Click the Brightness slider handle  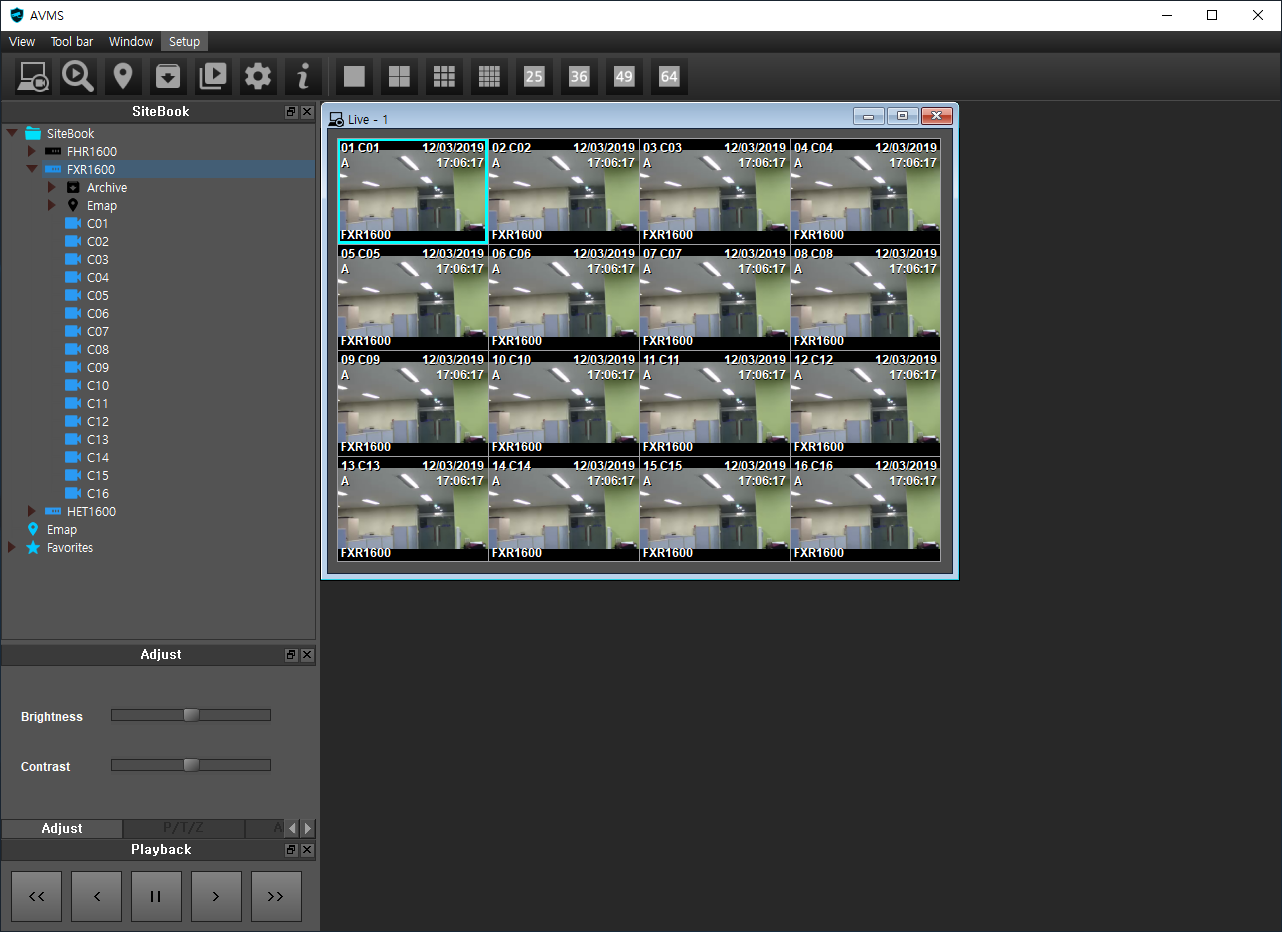coord(191,715)
